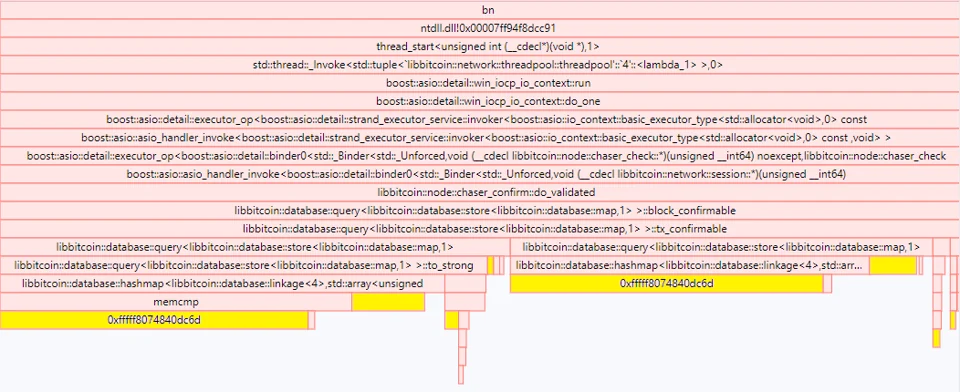Click the chaser_confirm::do_validated frame
The image size is (960, 392).
pyautogui.click(x=480, y=193)
